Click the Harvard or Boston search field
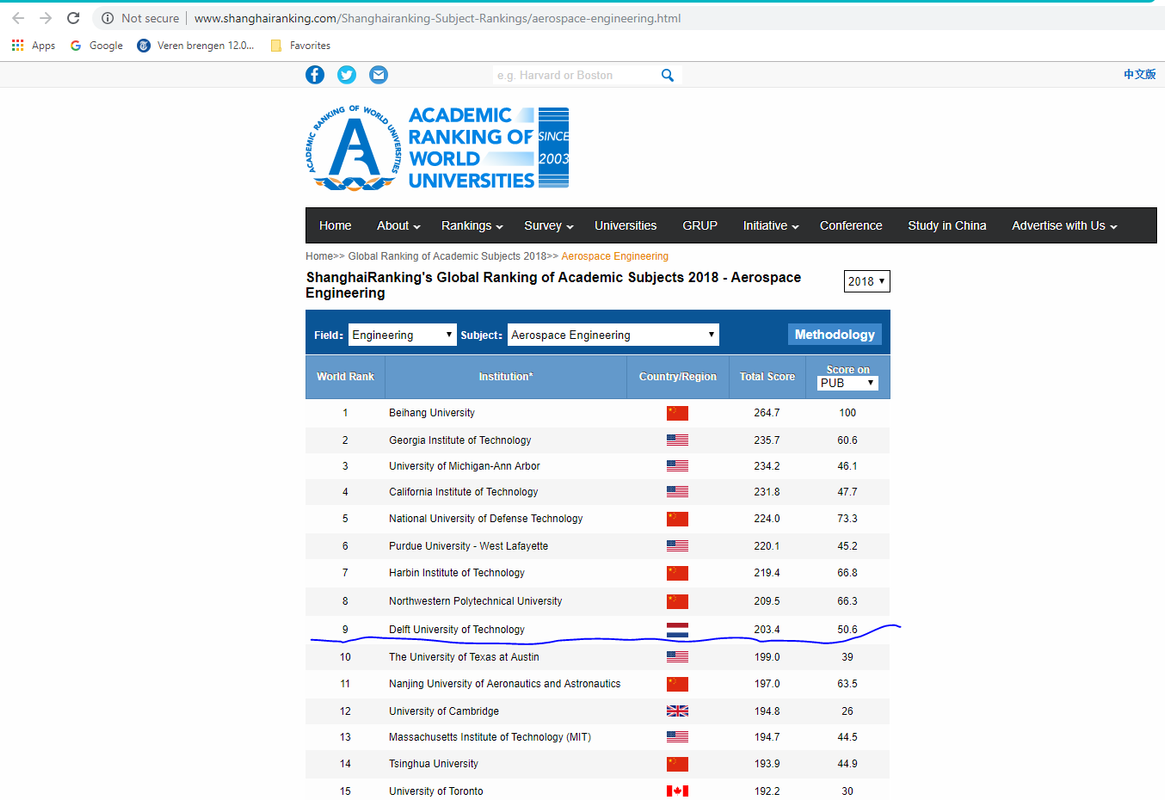The width and height of the screenshot is (1165, 800). point(576,75)
